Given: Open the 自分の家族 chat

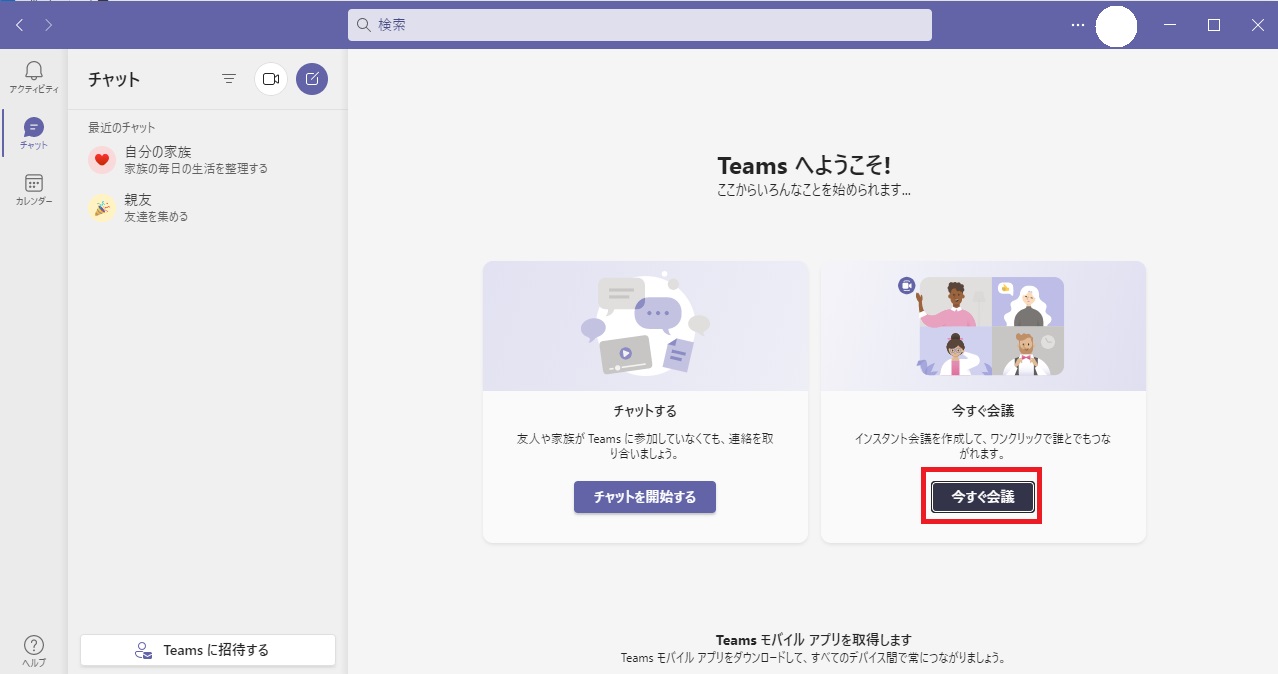Looking at the screenshot, I should pos(208,160).
